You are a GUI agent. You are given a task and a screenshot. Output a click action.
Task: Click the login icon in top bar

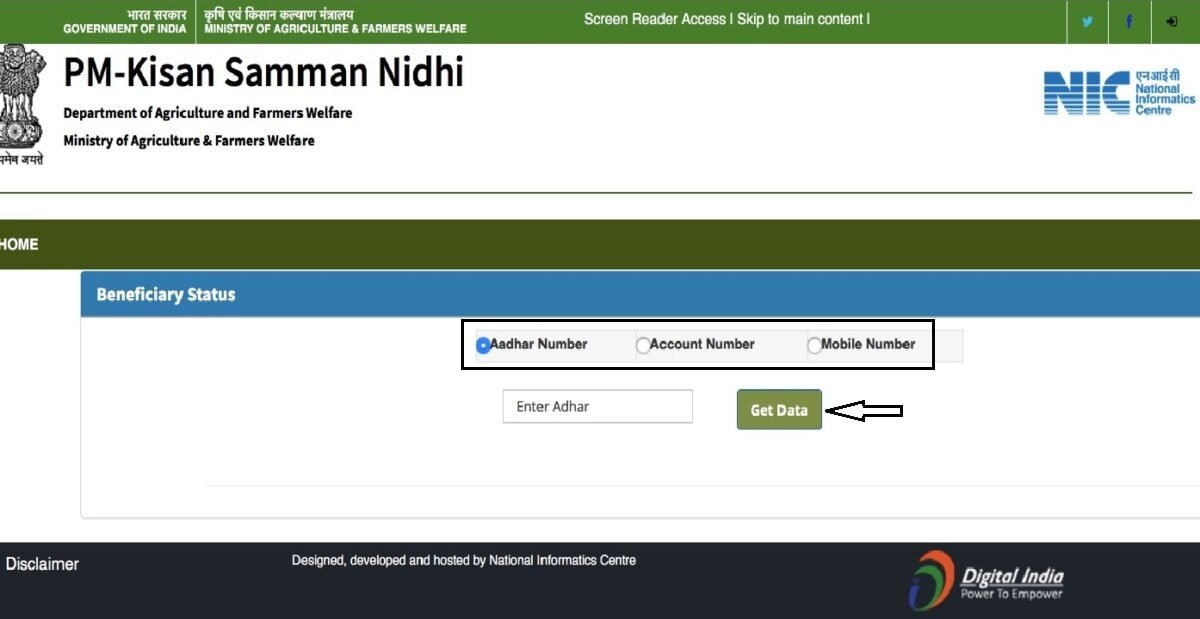(x=1171, y=21)
